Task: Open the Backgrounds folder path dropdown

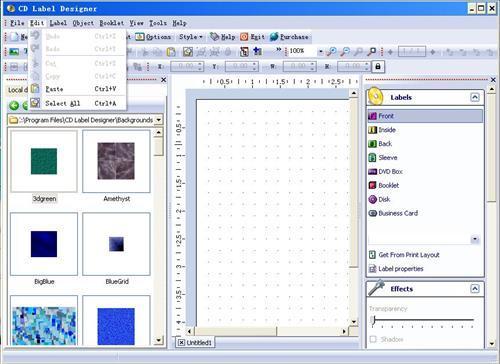Action: (x=159, y=120)
